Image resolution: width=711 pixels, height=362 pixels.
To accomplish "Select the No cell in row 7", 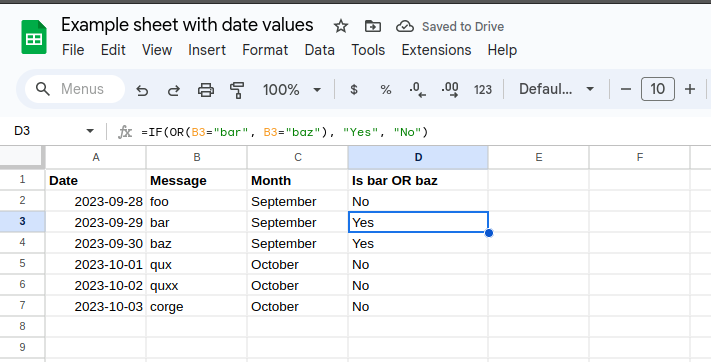I will [x=418, y=307].
